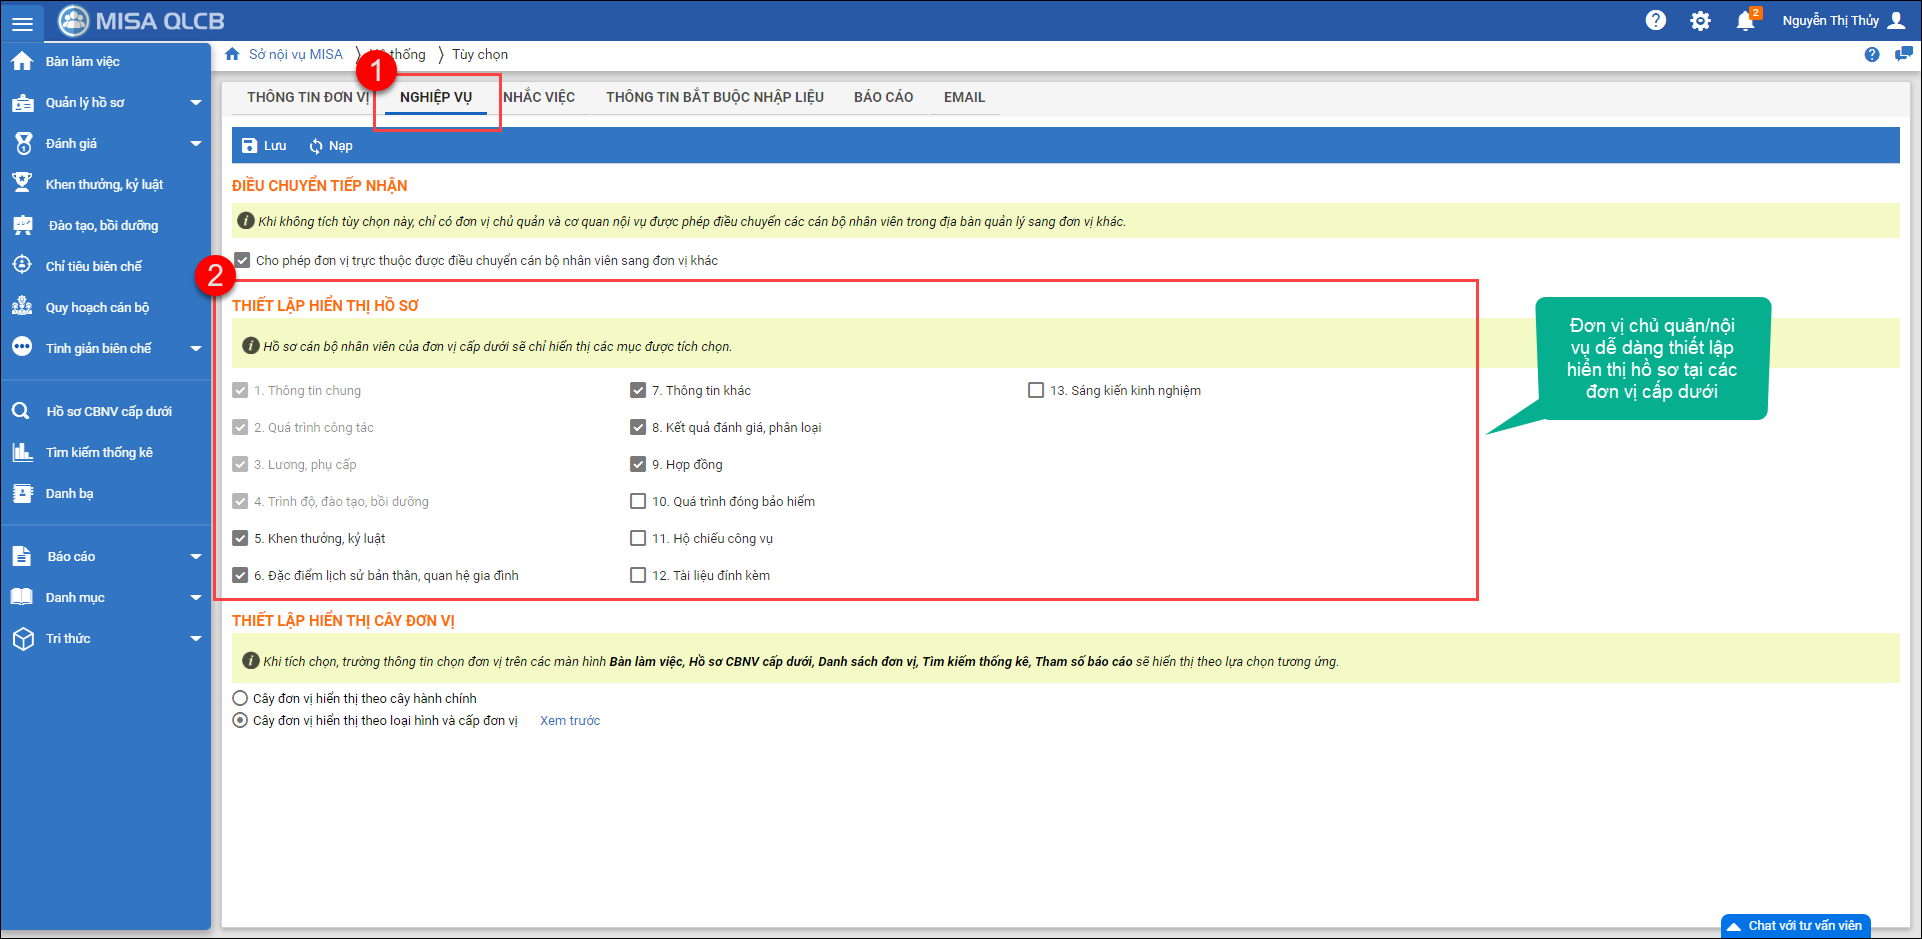Open the settings gear icon
Screen dimensions: 1922x939
[x=1700, y=21]
